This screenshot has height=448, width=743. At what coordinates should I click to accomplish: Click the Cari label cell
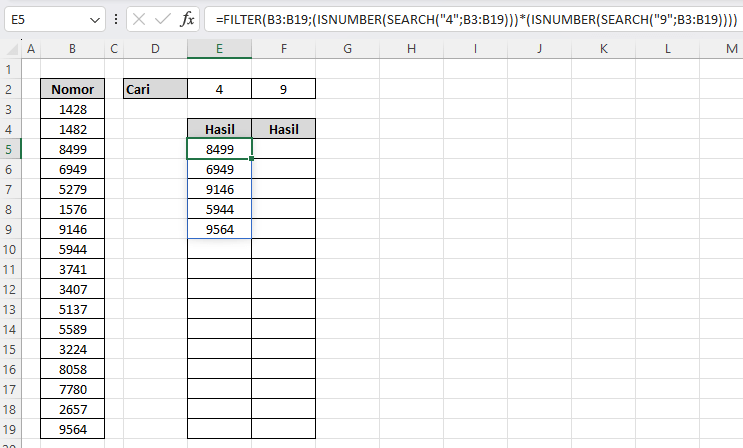click(155, 90)
